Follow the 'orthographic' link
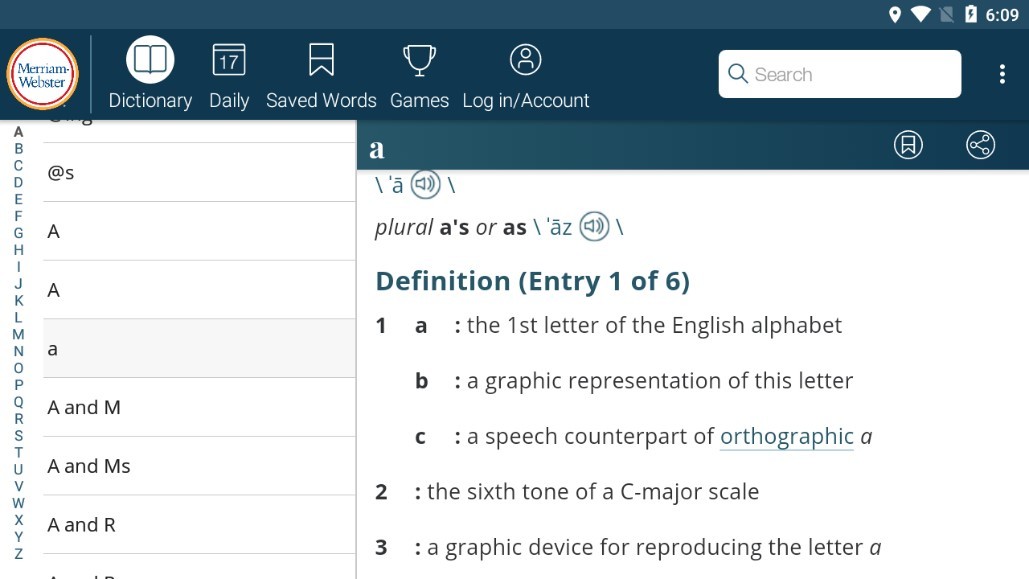 (x=786, y=437)
